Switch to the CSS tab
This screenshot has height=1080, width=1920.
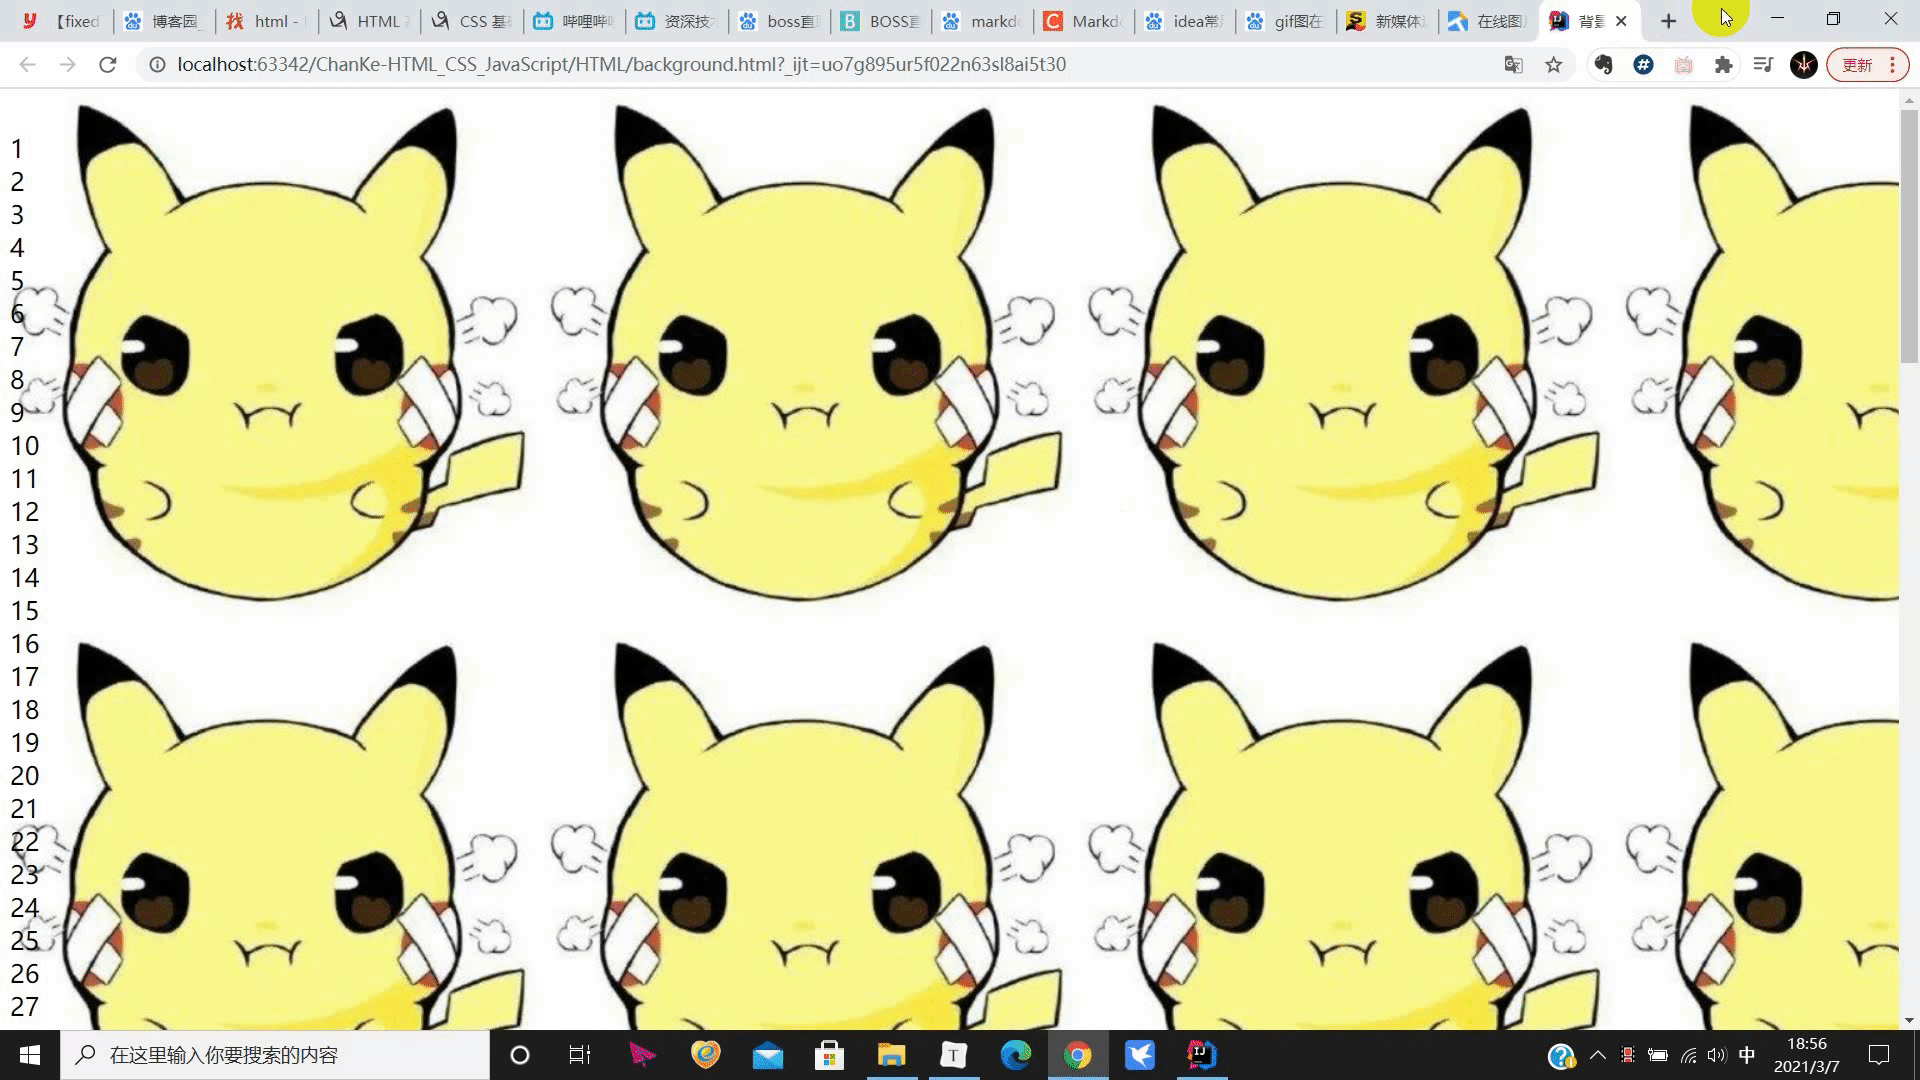click(474, 21)
